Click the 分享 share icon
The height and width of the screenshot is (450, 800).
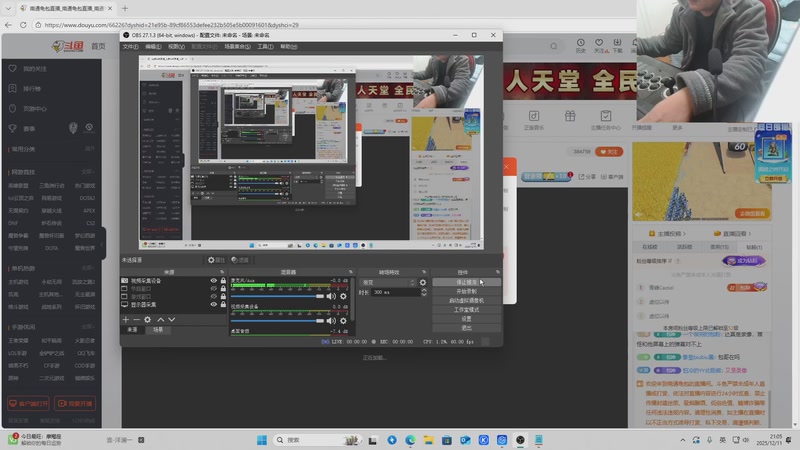point(586,177)
